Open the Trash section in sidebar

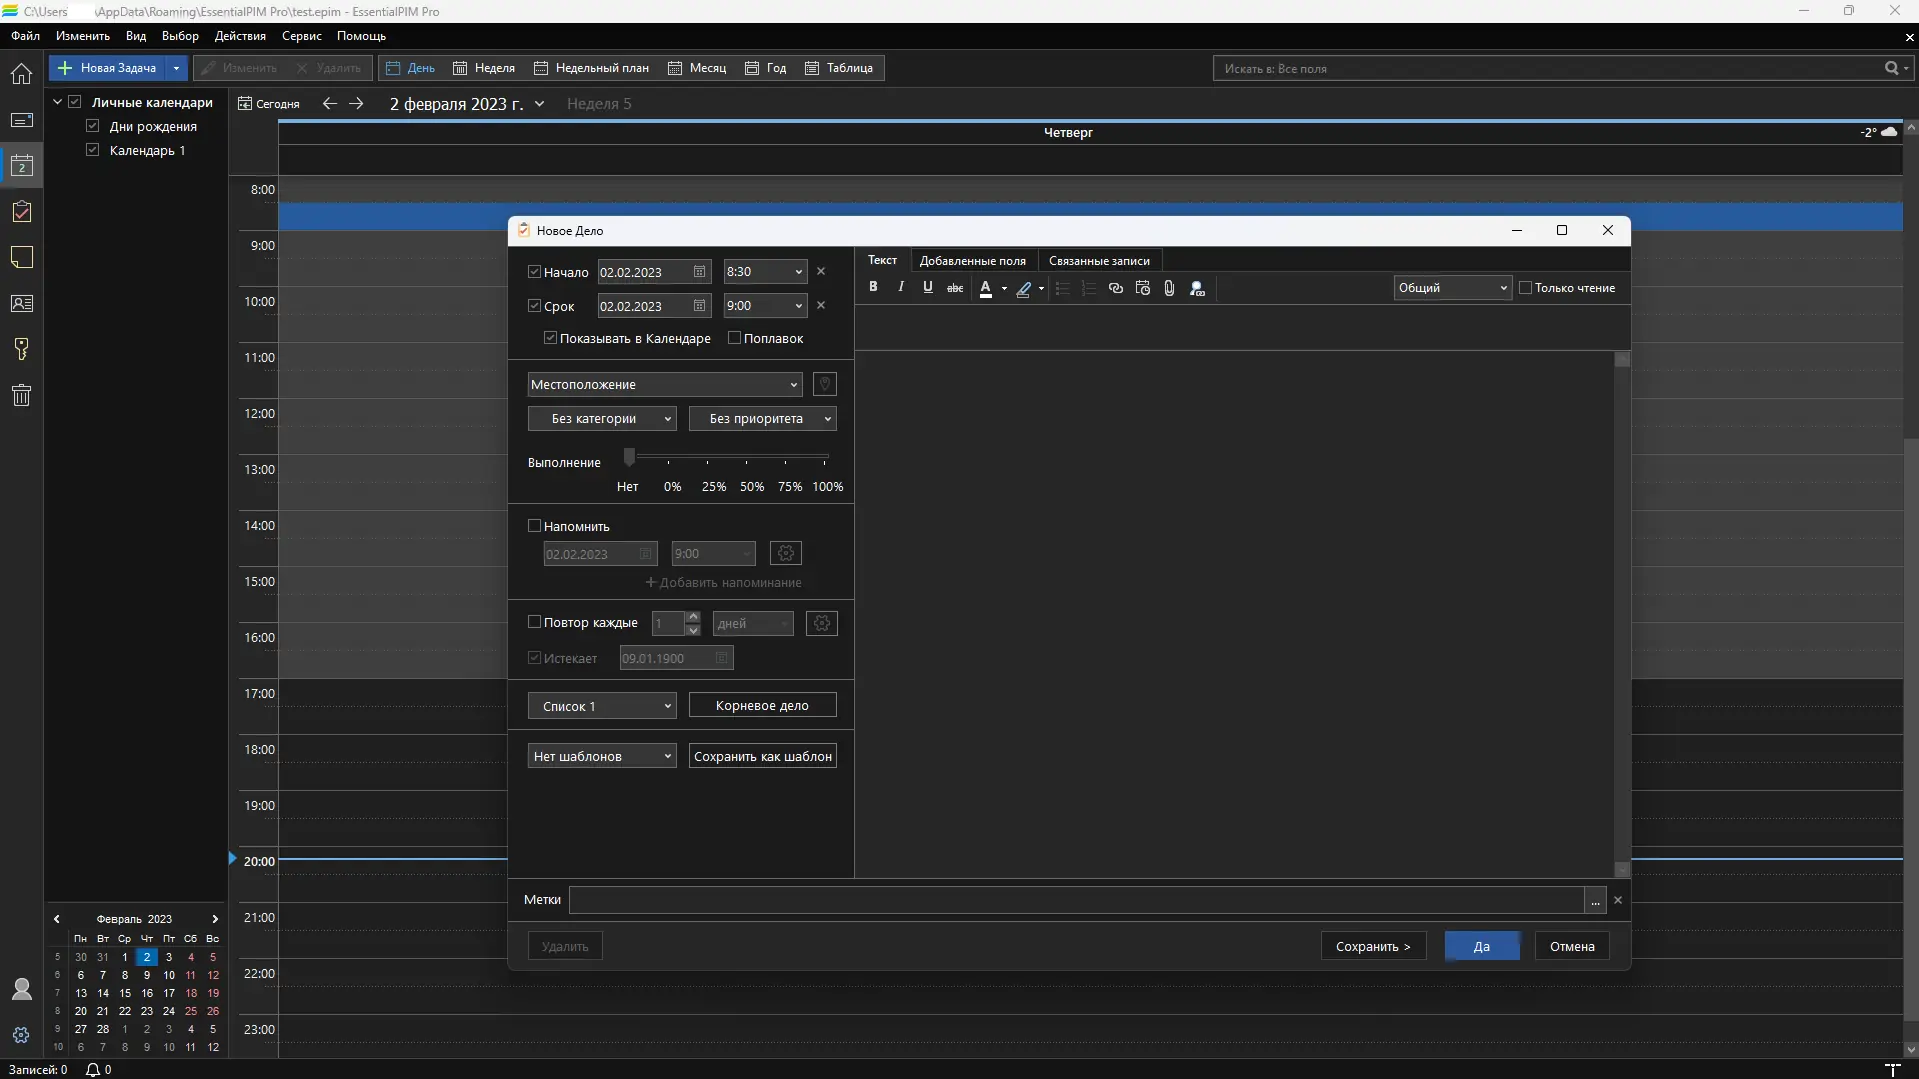click(x=21, y=395)
